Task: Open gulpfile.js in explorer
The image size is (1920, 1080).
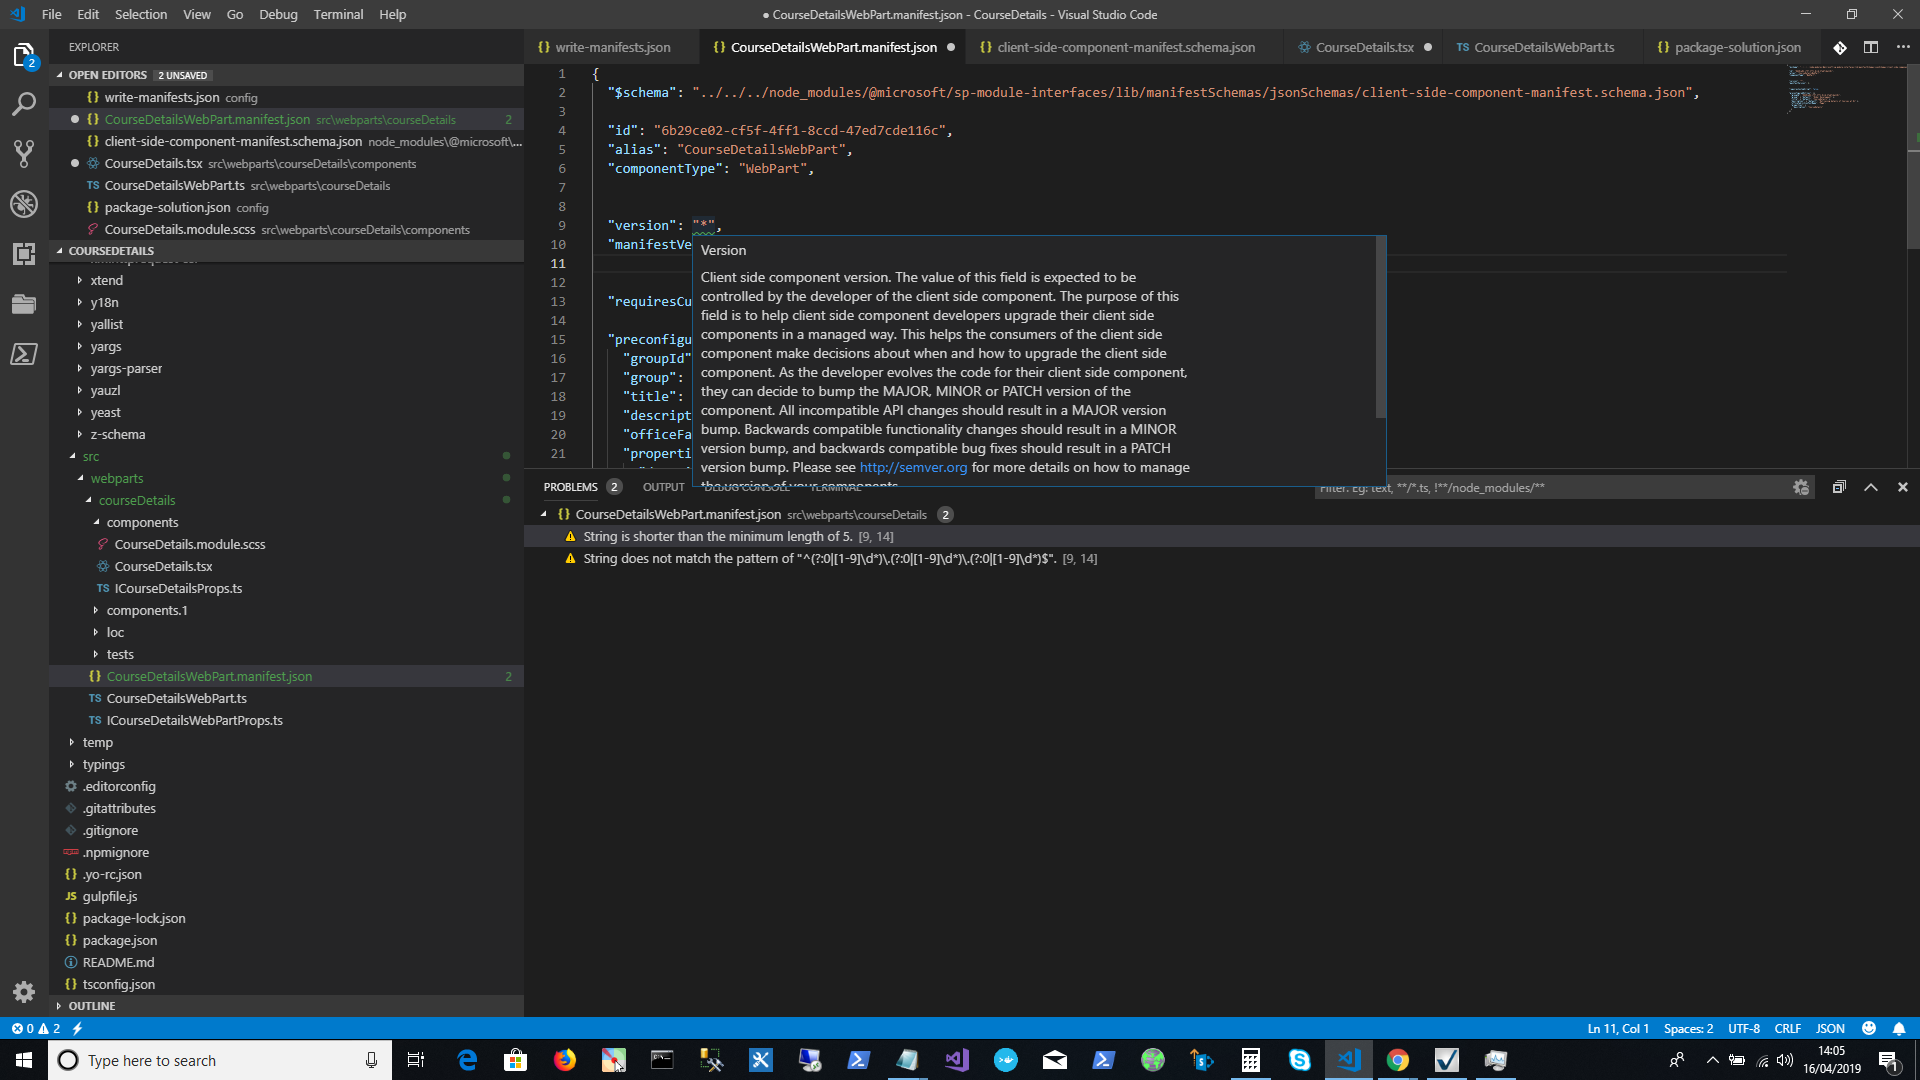Action: click(110, 896)
